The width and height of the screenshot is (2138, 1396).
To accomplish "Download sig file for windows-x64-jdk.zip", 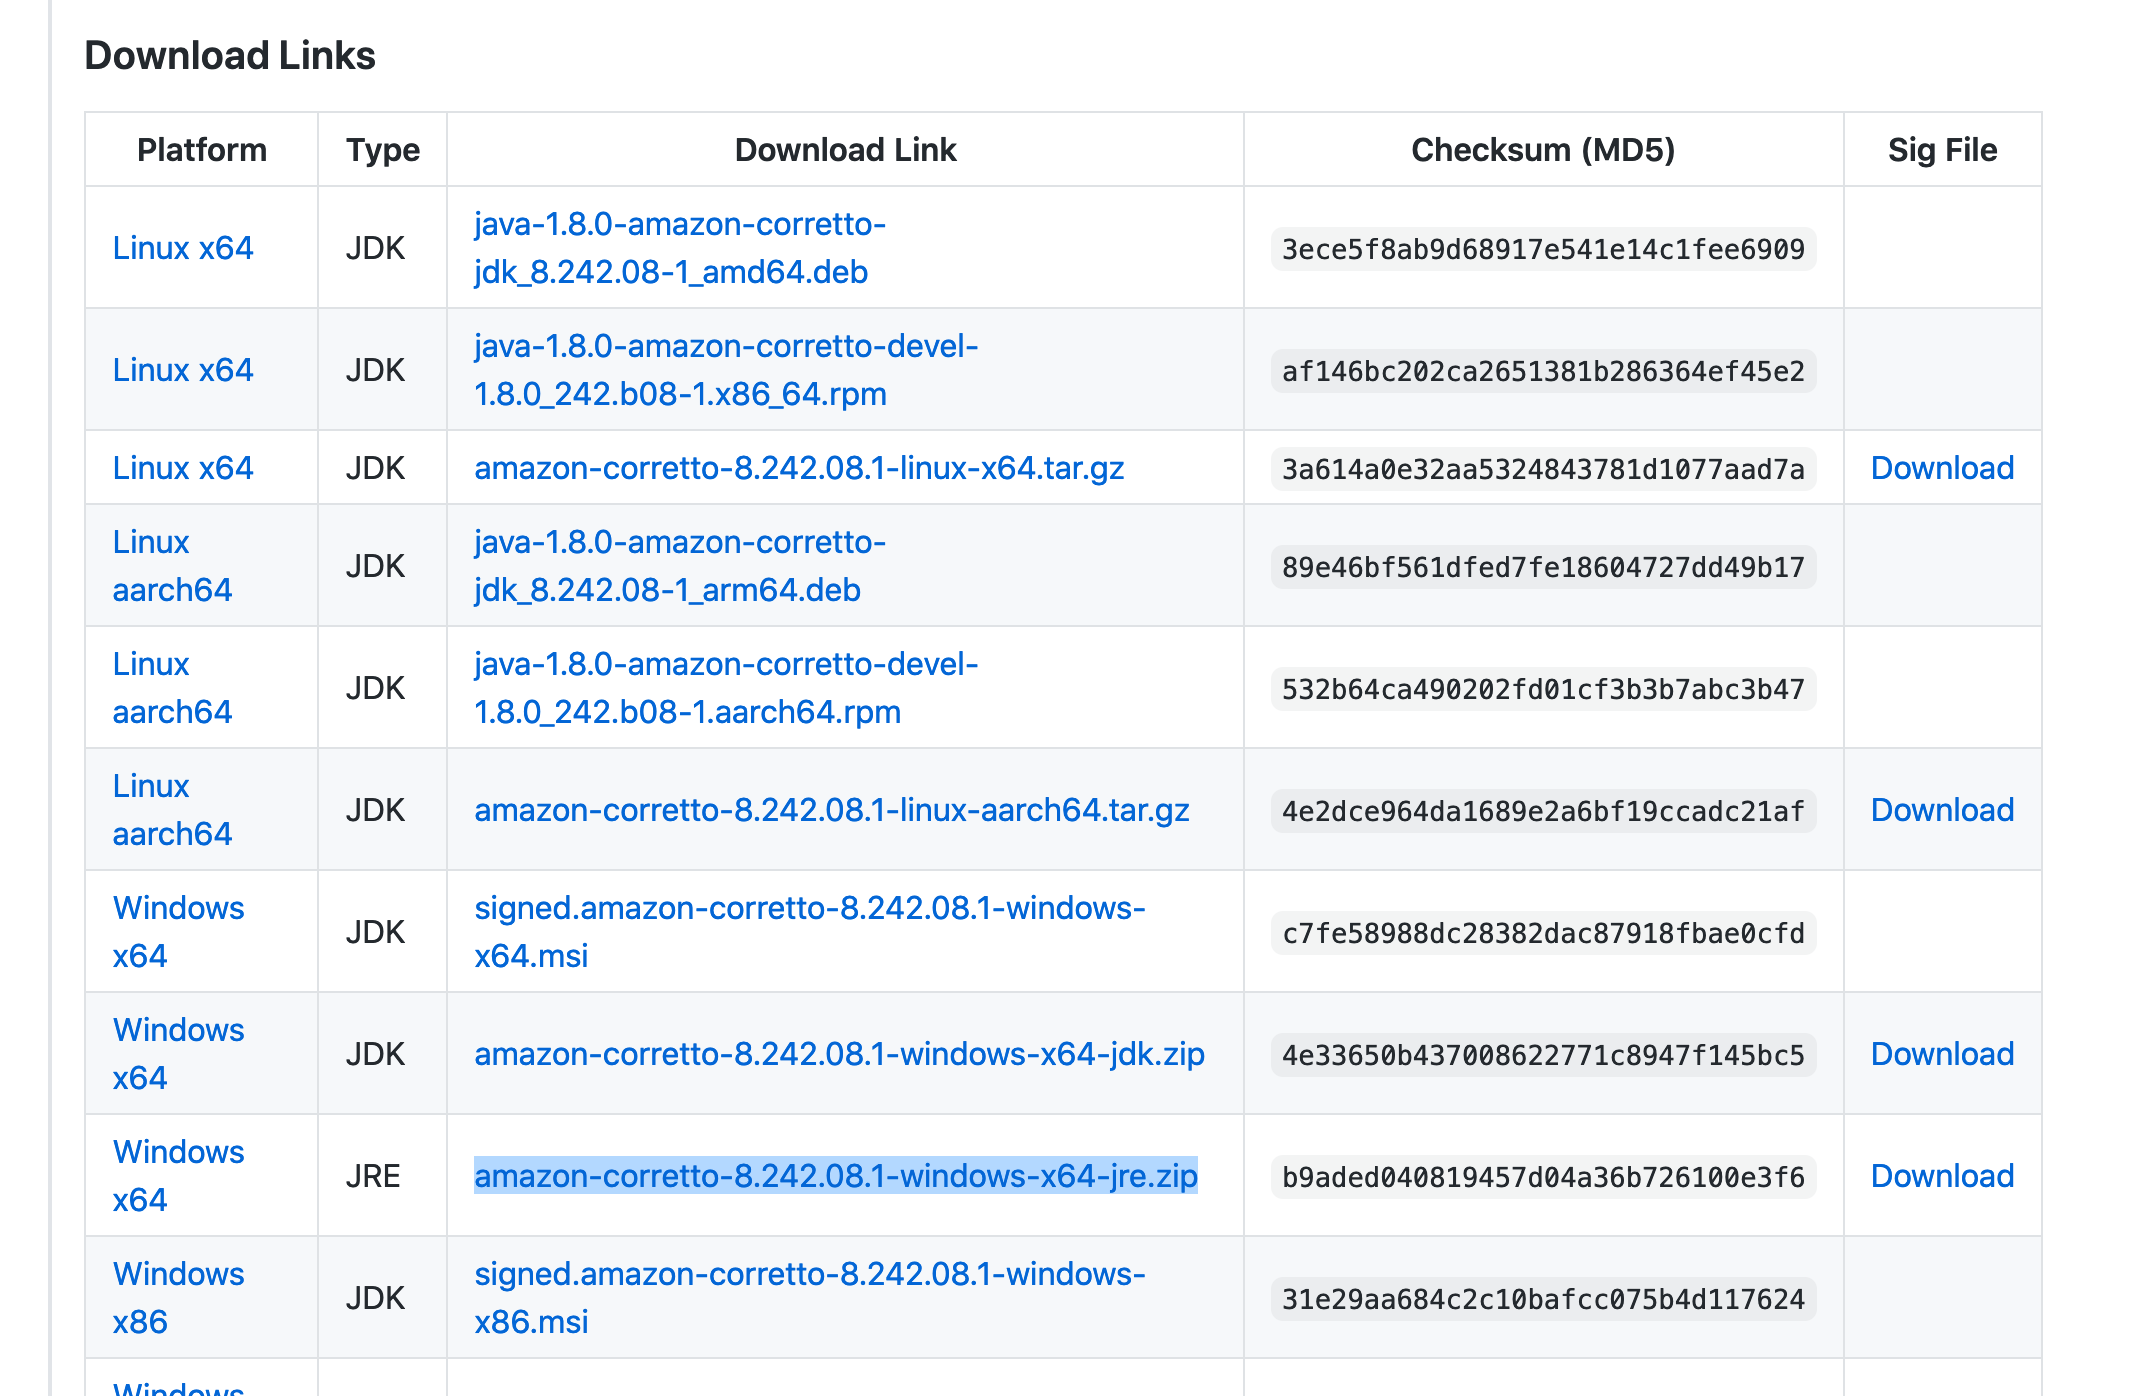I will tap(1941, 1054).
